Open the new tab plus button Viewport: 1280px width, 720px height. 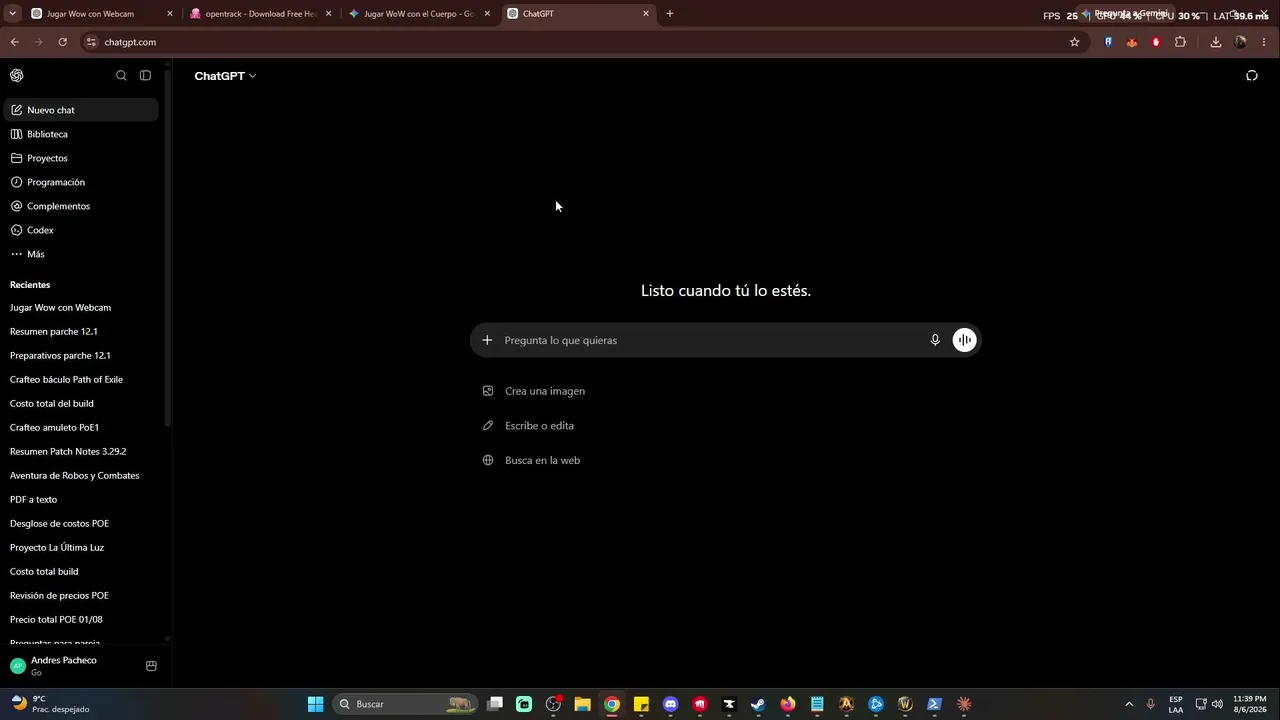point(669,14)
